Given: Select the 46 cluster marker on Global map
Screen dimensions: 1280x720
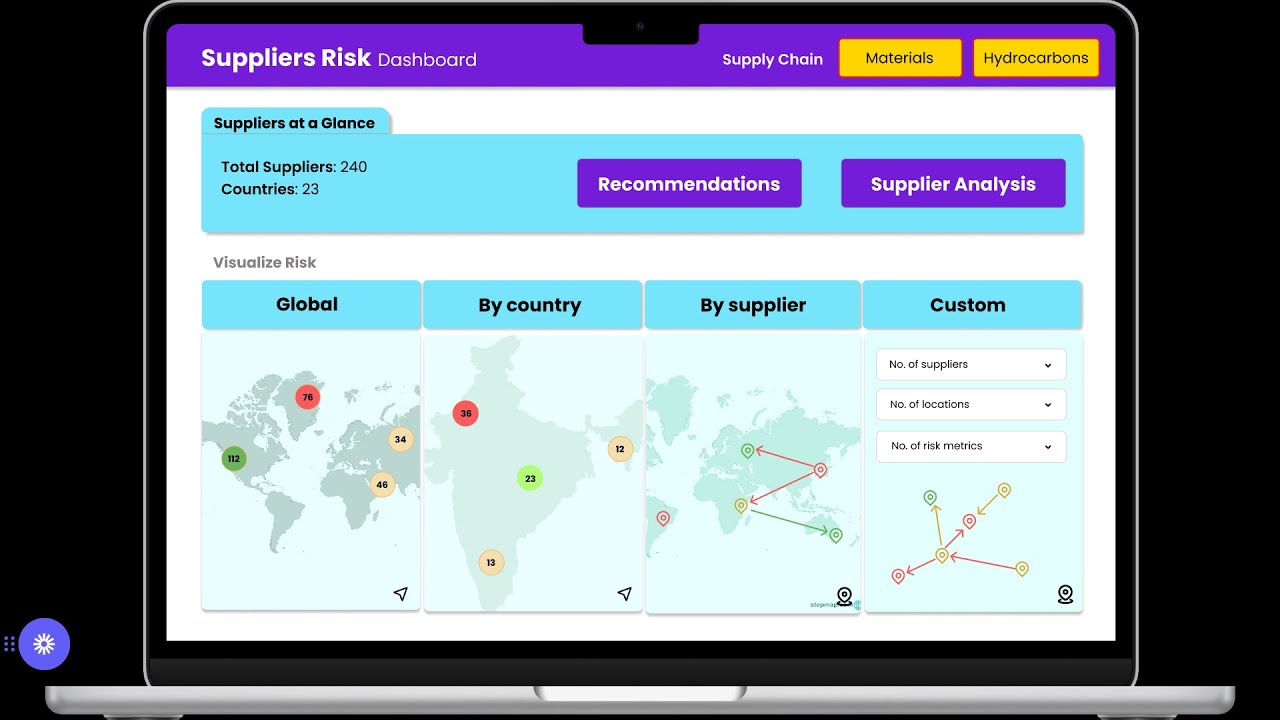Looking at the screenshot, I should point(381,485).
